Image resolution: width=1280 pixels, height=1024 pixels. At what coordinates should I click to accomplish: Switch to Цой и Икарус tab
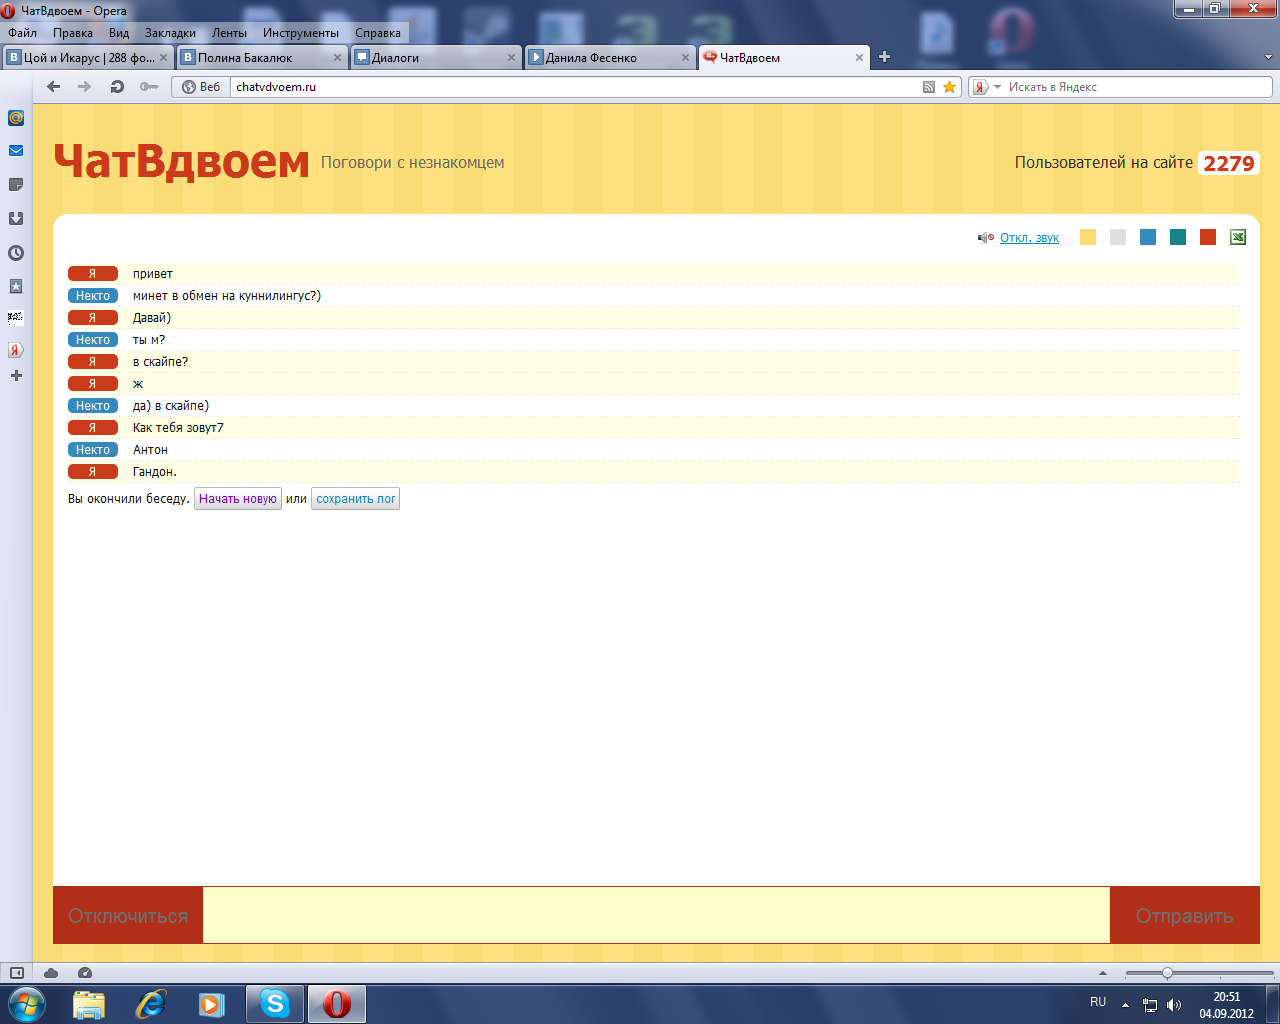point(88,58)
